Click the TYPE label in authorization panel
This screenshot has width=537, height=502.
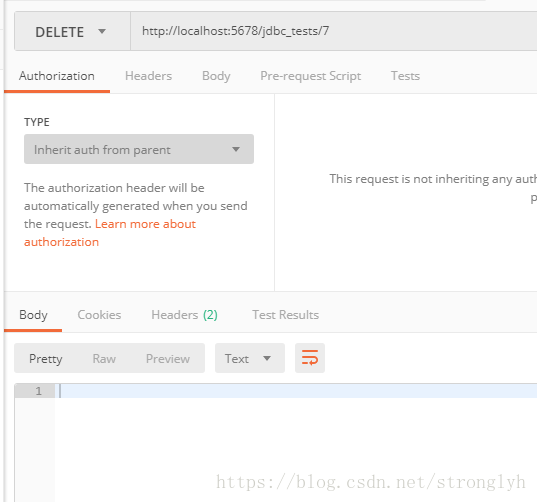37,122
